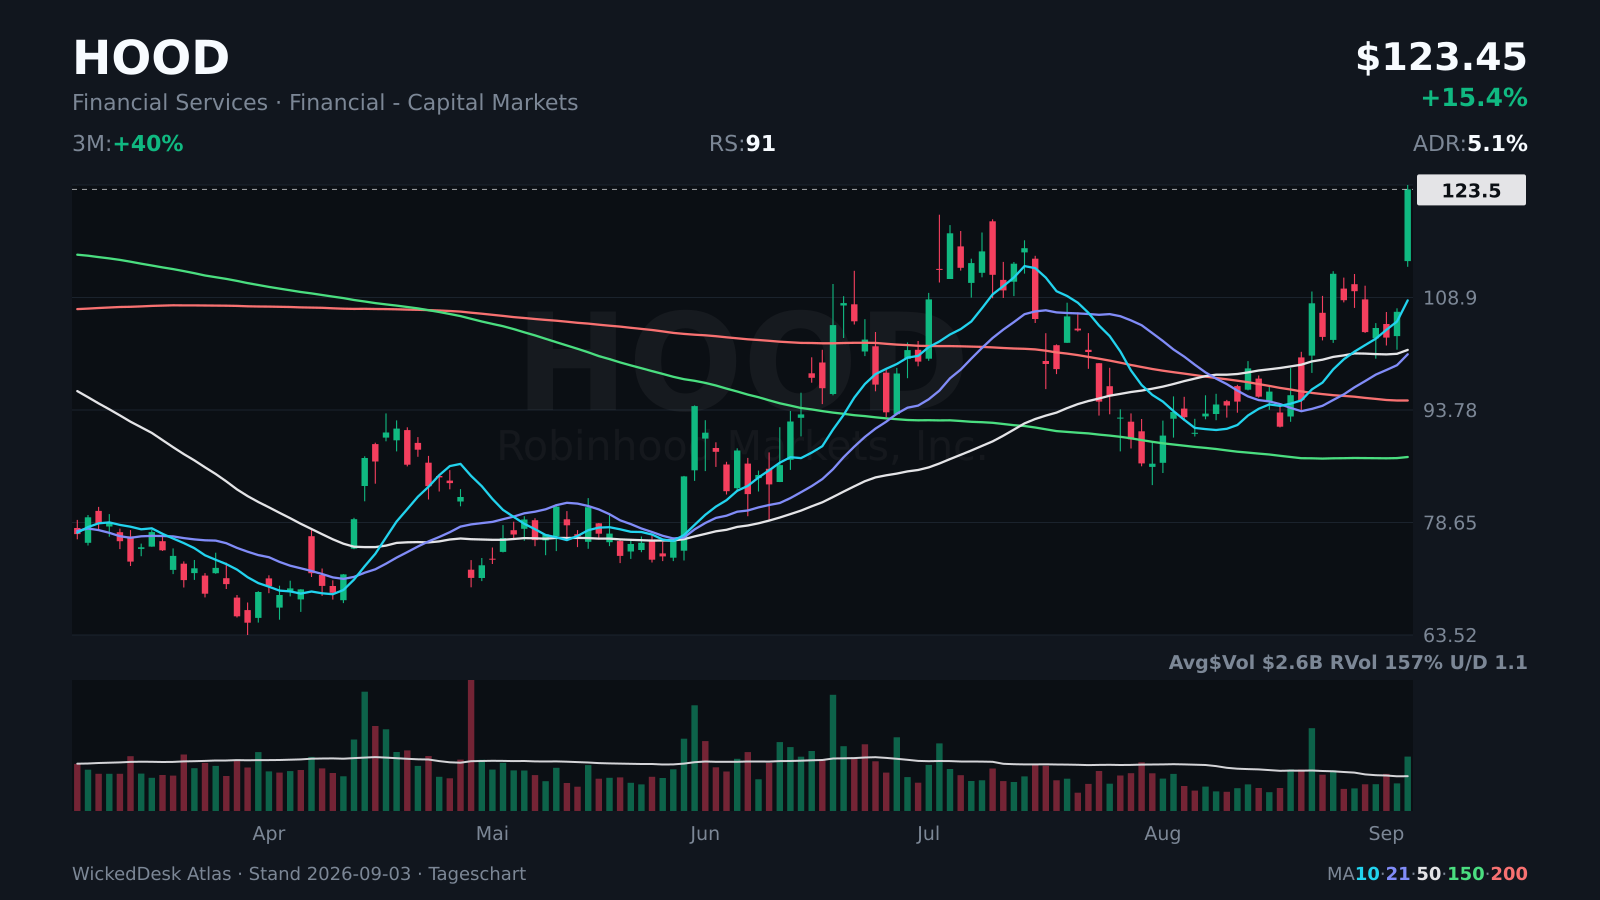Select the Financial Services sector text
Viewport: 1600px width, 900px height.
[170, 103]
